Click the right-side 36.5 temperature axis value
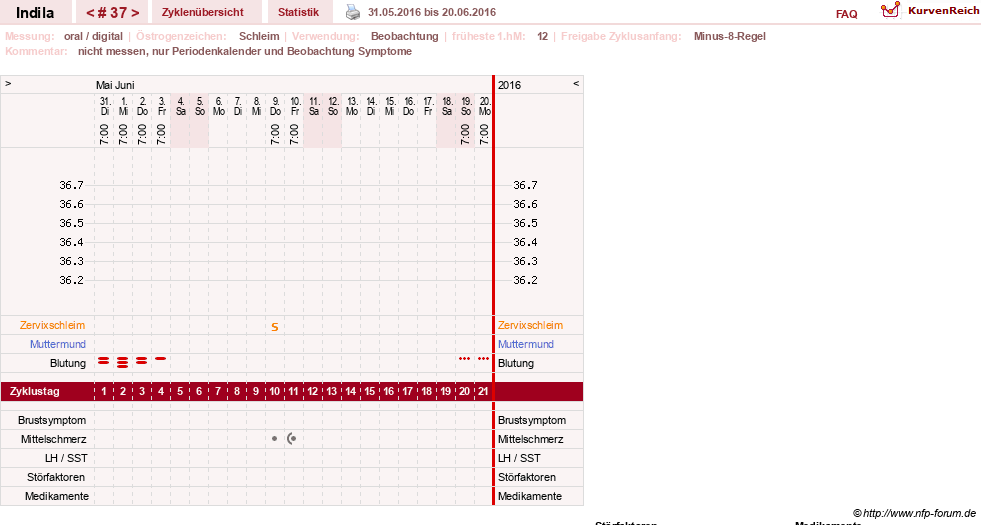Viewport: 981px width, 525px height. coord(525,223)
